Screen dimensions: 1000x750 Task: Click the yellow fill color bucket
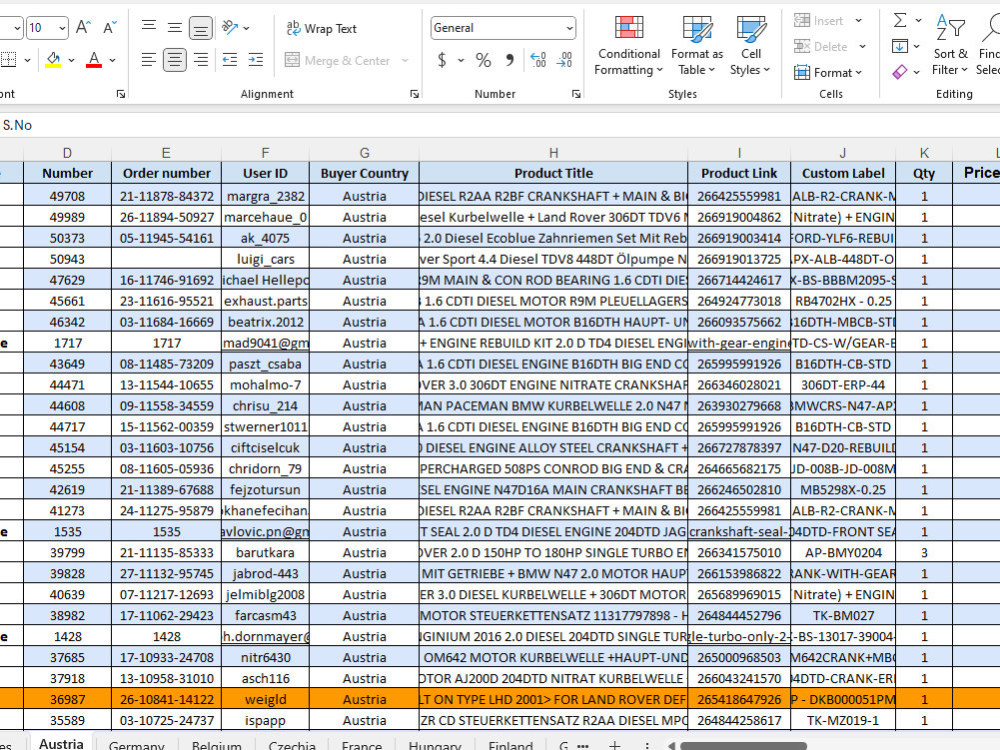tap(54, 60)
